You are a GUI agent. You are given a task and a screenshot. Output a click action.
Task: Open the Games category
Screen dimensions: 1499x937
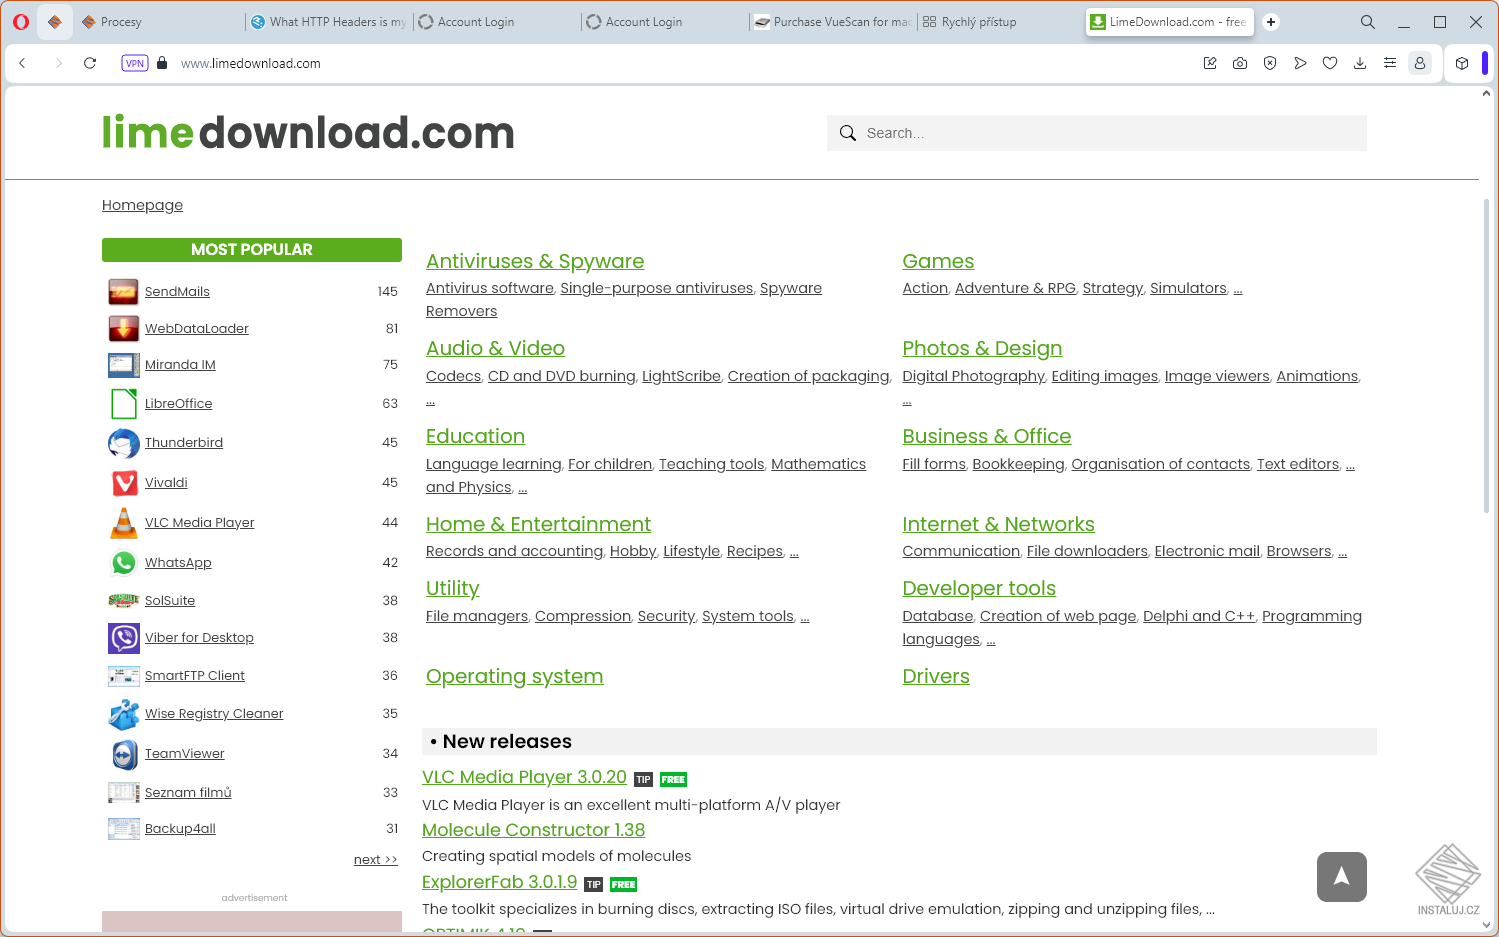coord(938,261)
